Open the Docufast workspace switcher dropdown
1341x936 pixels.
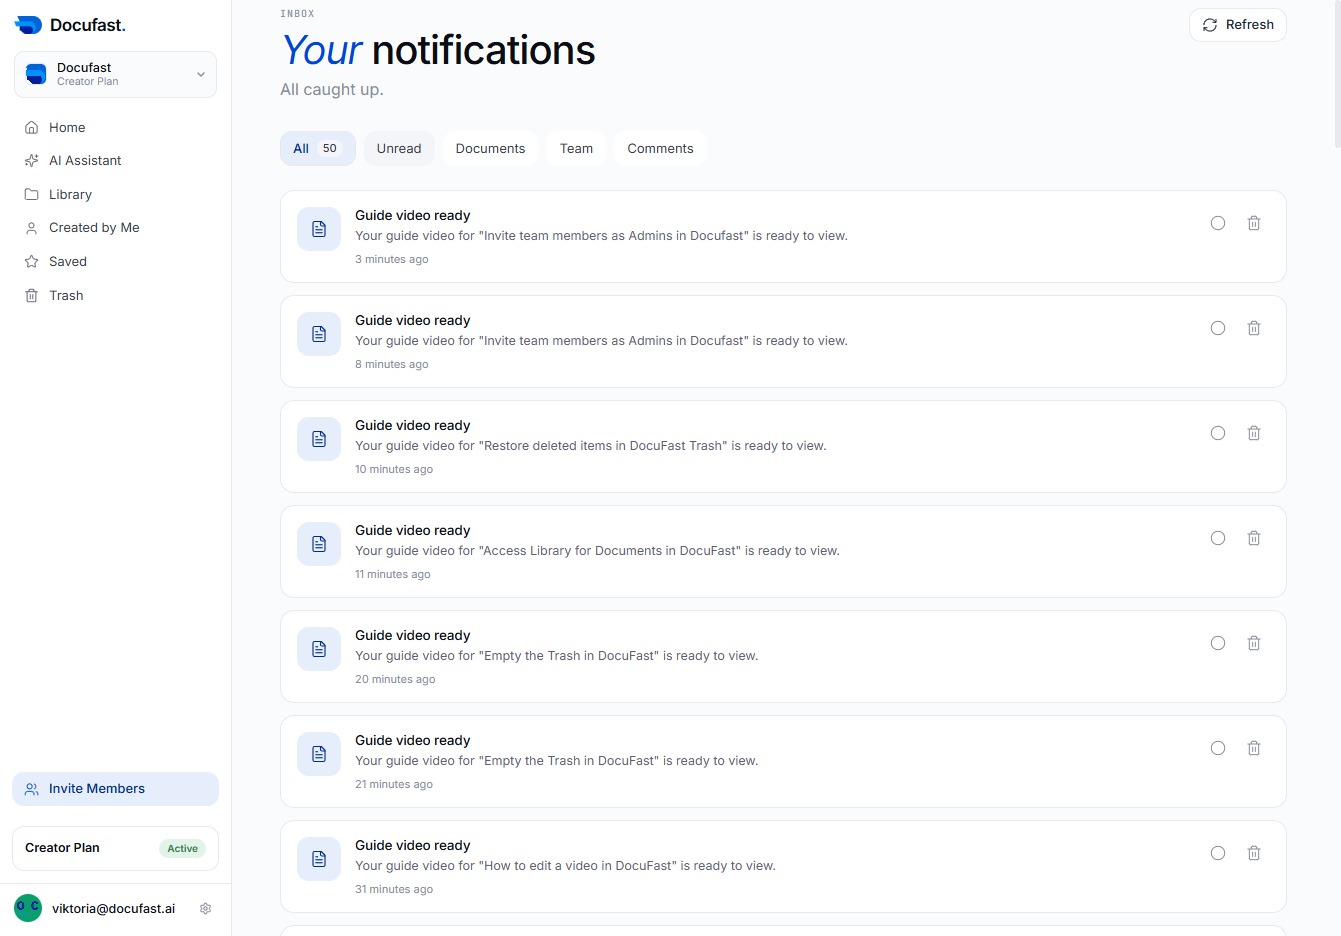(115, 75)
